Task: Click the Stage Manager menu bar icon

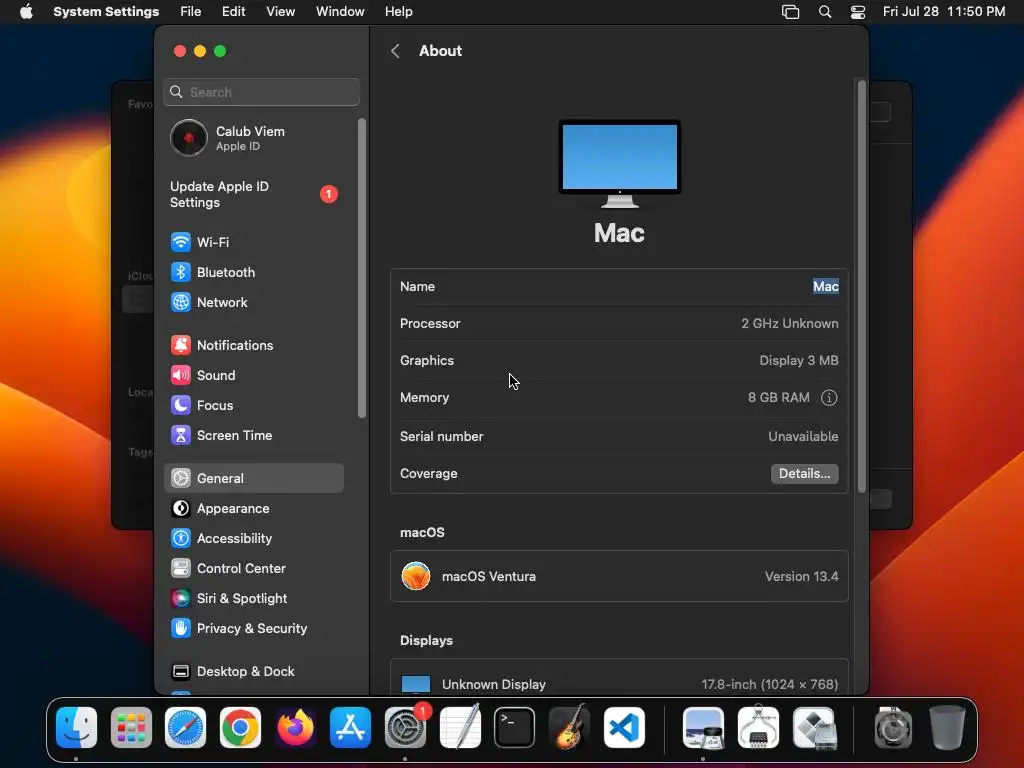Action: tap(791, 12)
